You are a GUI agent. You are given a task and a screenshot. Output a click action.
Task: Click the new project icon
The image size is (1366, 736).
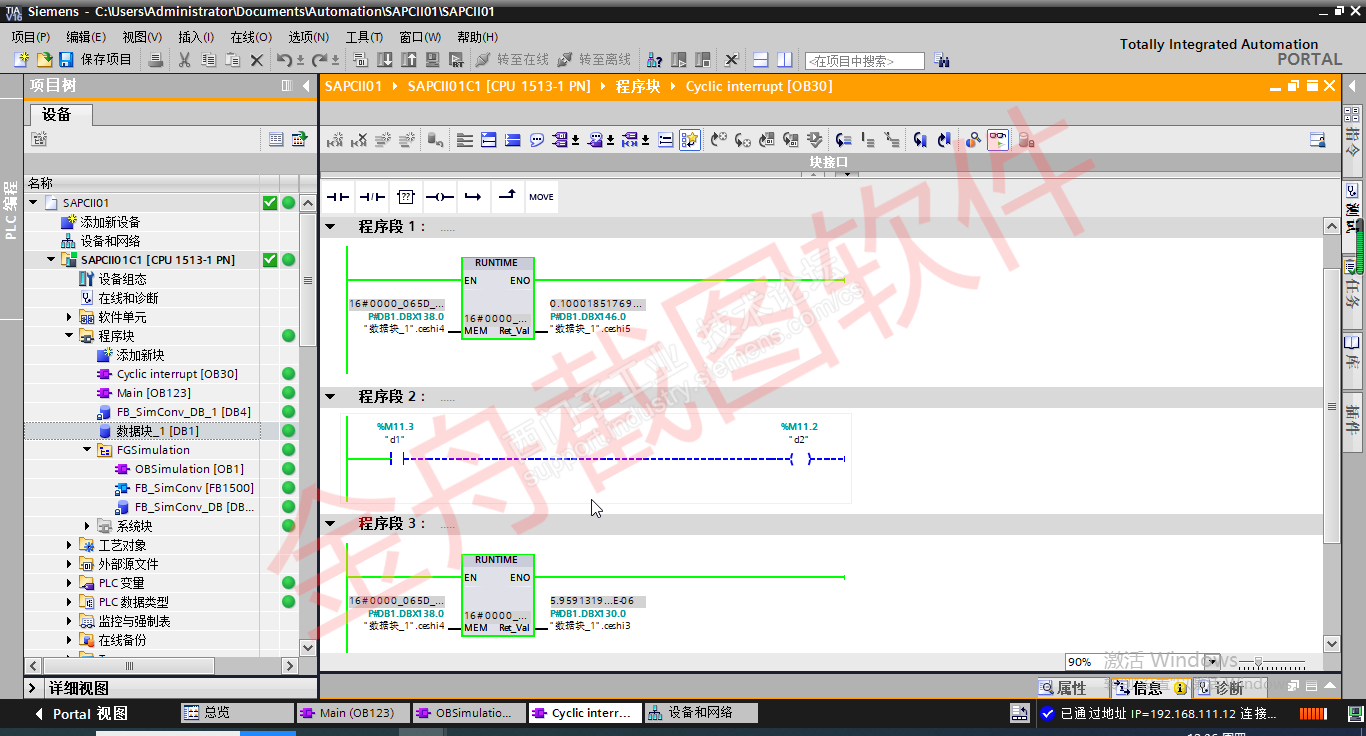tap(21, 60)
